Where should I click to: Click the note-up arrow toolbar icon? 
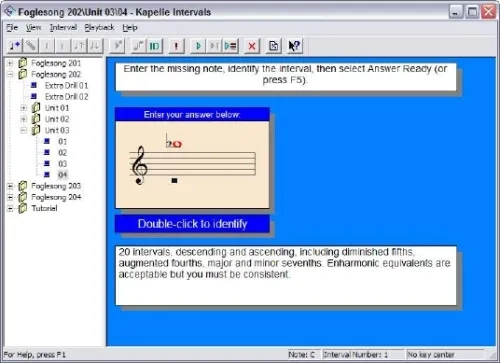point(79,46)
